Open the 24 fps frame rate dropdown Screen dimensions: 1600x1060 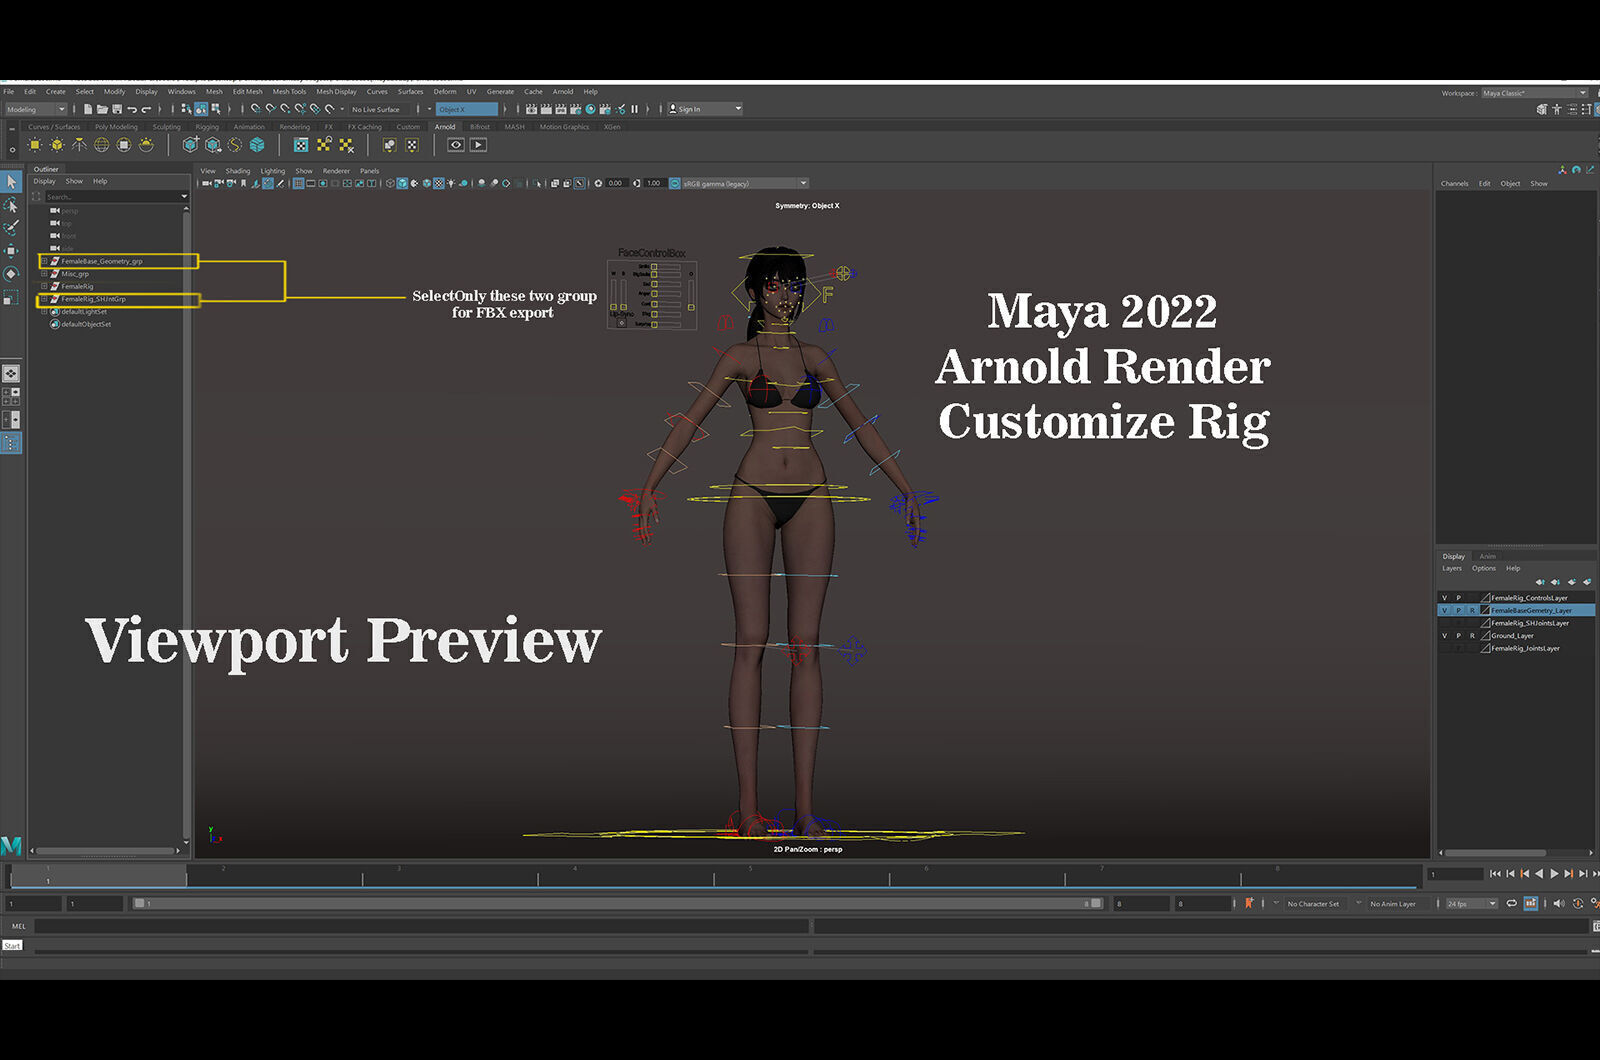(1471, 903)
